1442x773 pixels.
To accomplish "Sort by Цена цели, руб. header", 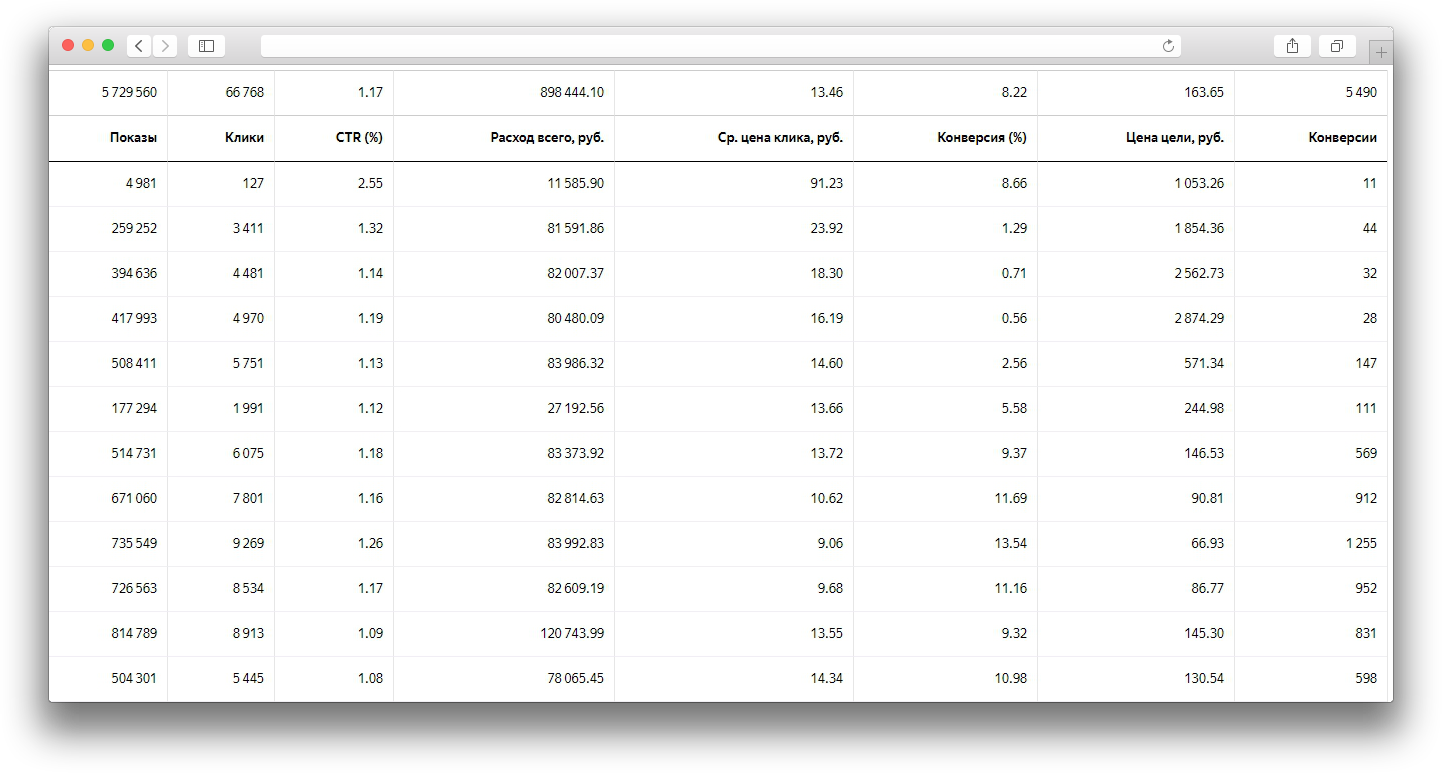I will click(x=1174, y=138).
